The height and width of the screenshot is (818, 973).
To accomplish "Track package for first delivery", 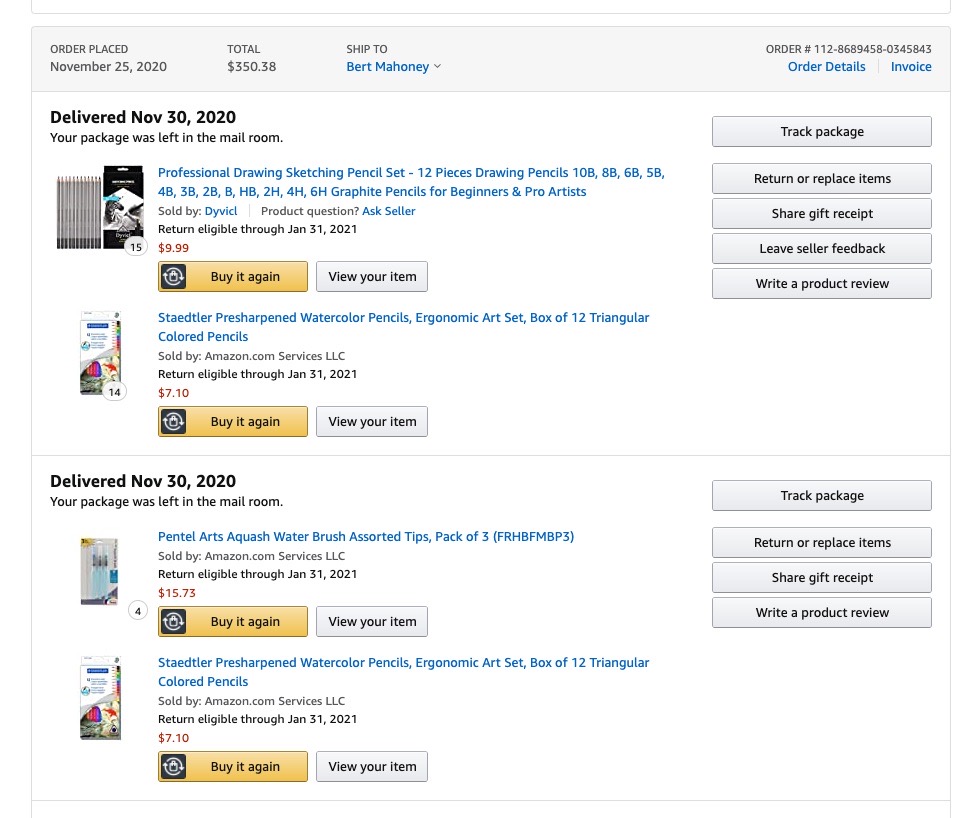I will [x=822, y=132].
